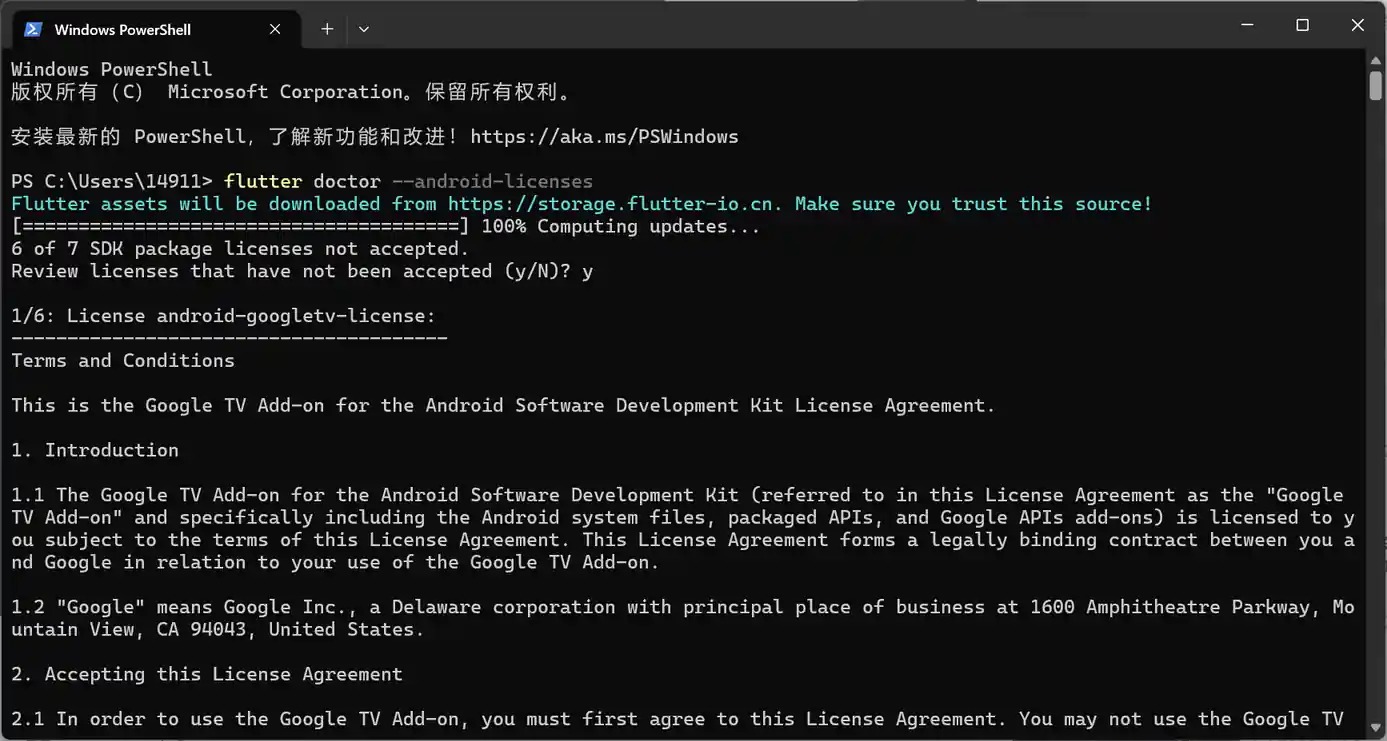Click the android-googletv-license heading
This screenshot has height=741, width=1387.
pyautogui.click(x=222, y=315)
